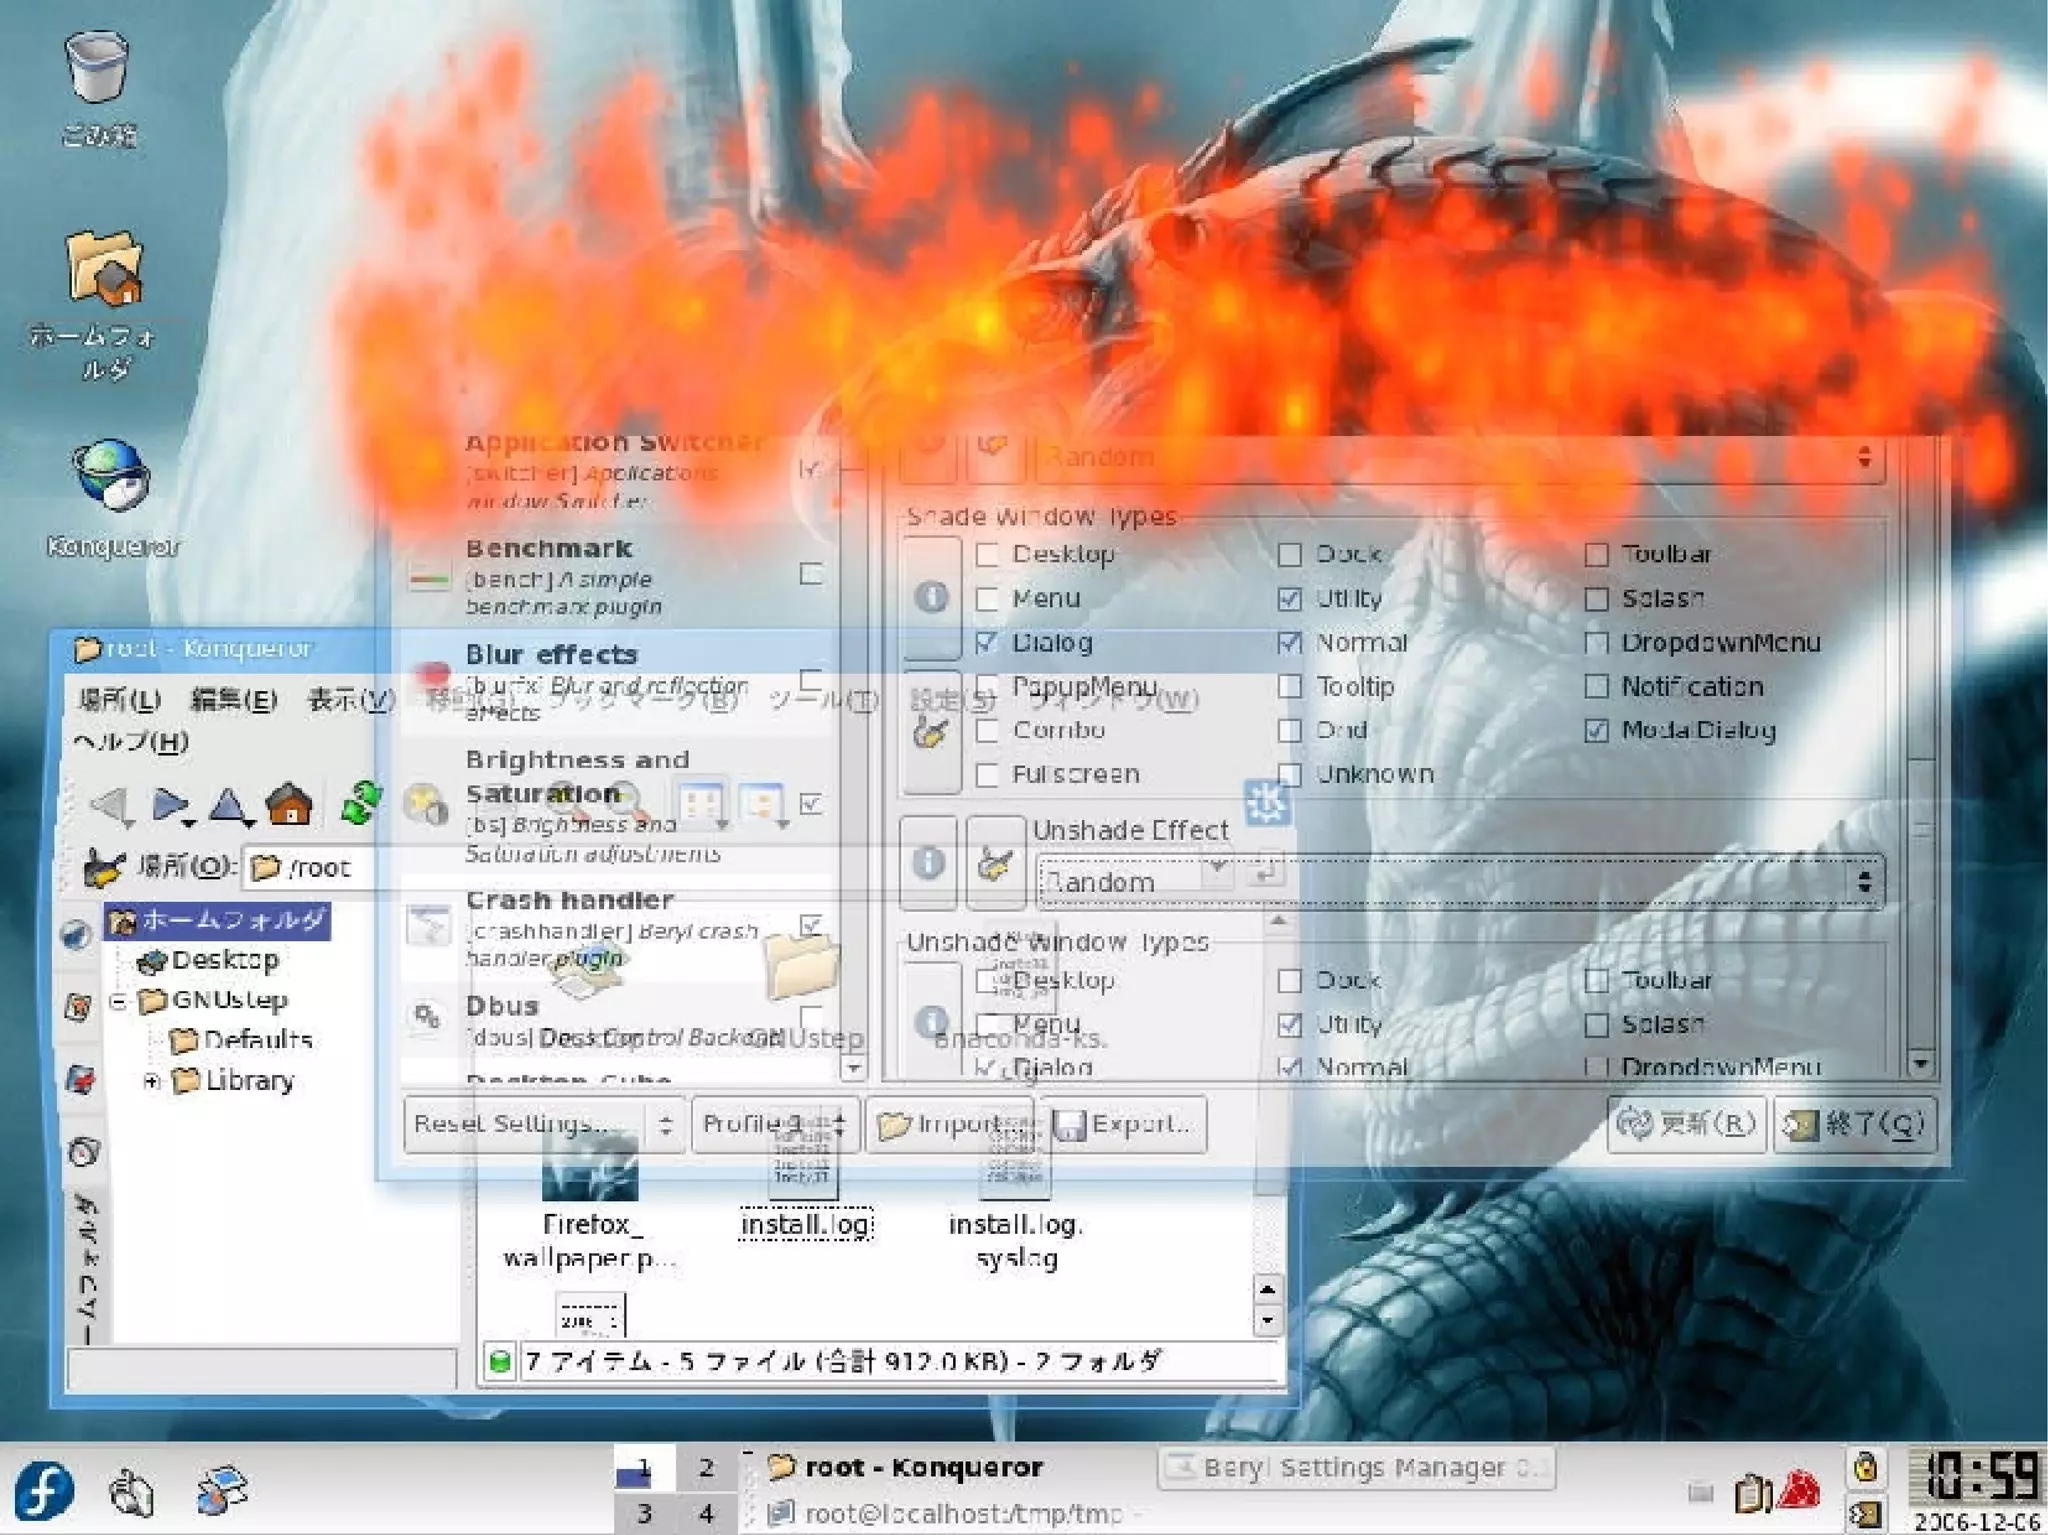Viewport: 2048px width, 1535px height.
Task: Enable the Benchmark plugin checkbox
Action: [x=811, y=573]
